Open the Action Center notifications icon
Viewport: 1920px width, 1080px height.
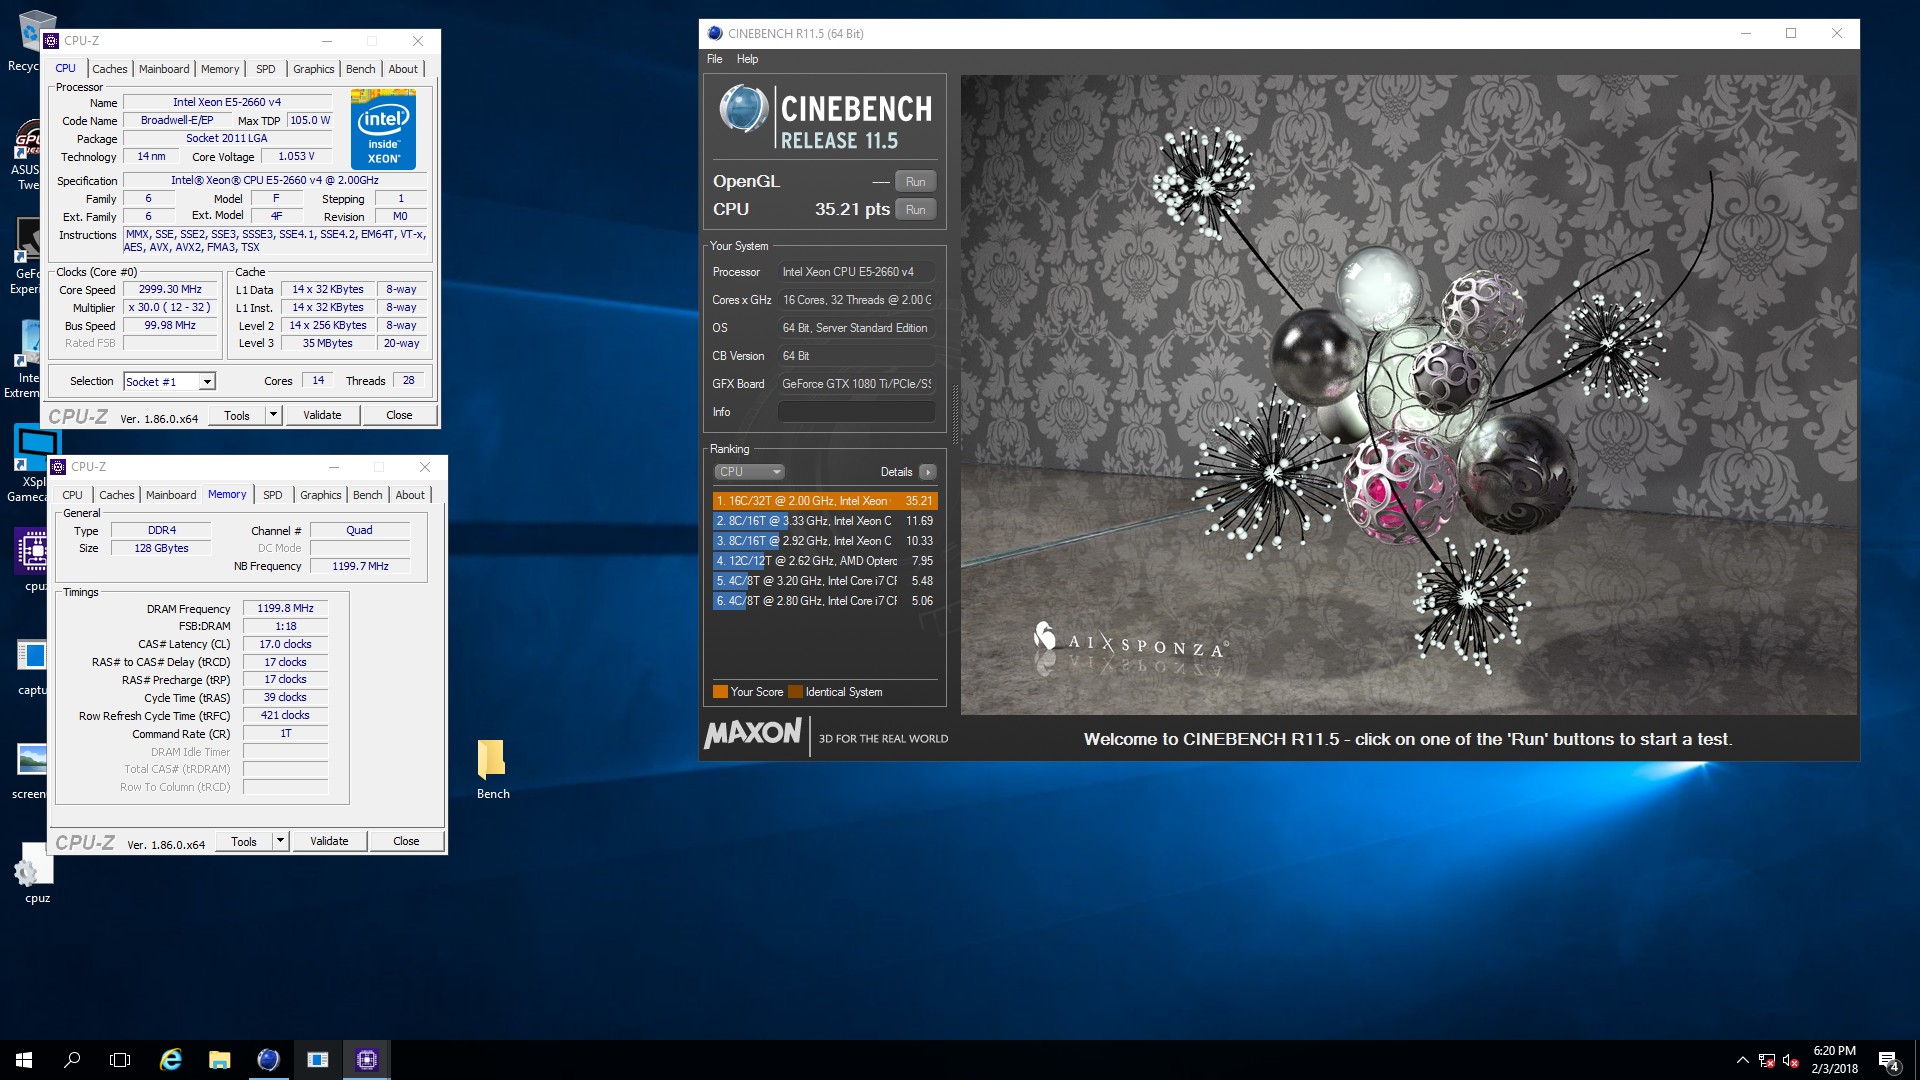click(x=1888, y=1061)
